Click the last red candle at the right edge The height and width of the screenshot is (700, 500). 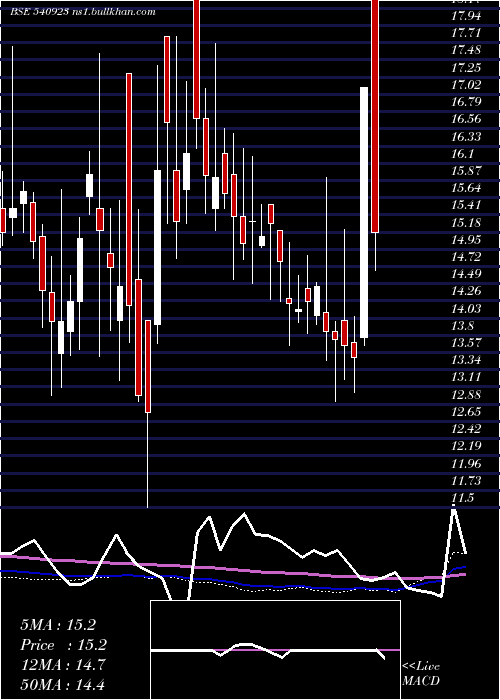coord(375,116)
